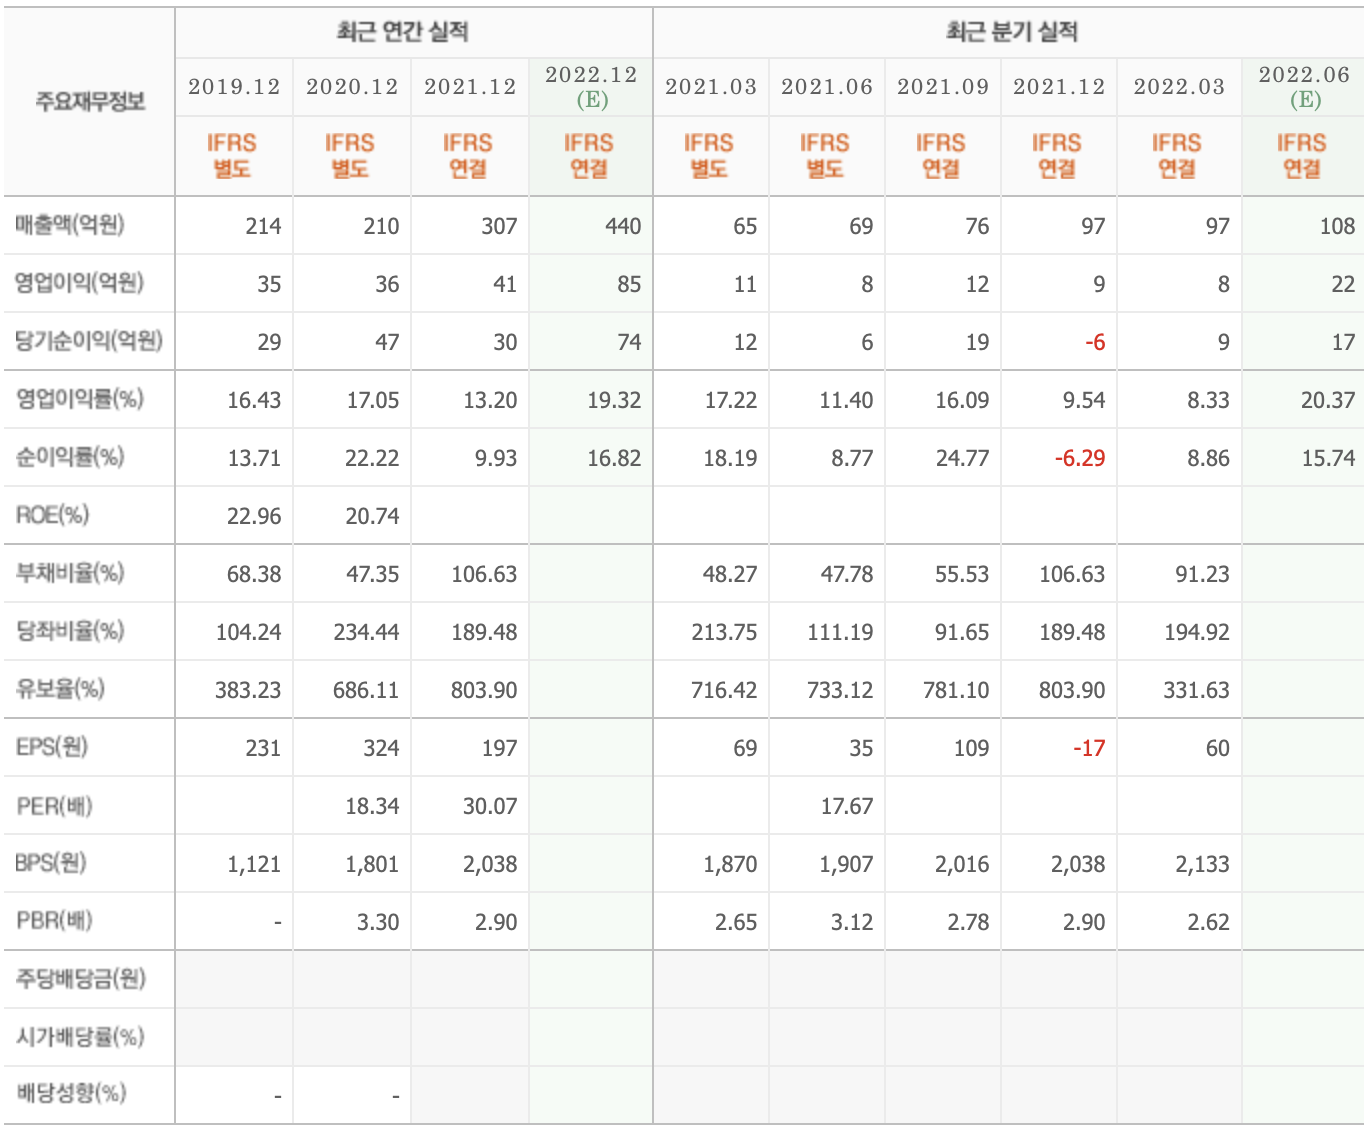This screenshot has height=1130, width=1364.
Task: Click the 2022.12 (E) annual column header
Action: pyautogui.click(x=591, y=87)
